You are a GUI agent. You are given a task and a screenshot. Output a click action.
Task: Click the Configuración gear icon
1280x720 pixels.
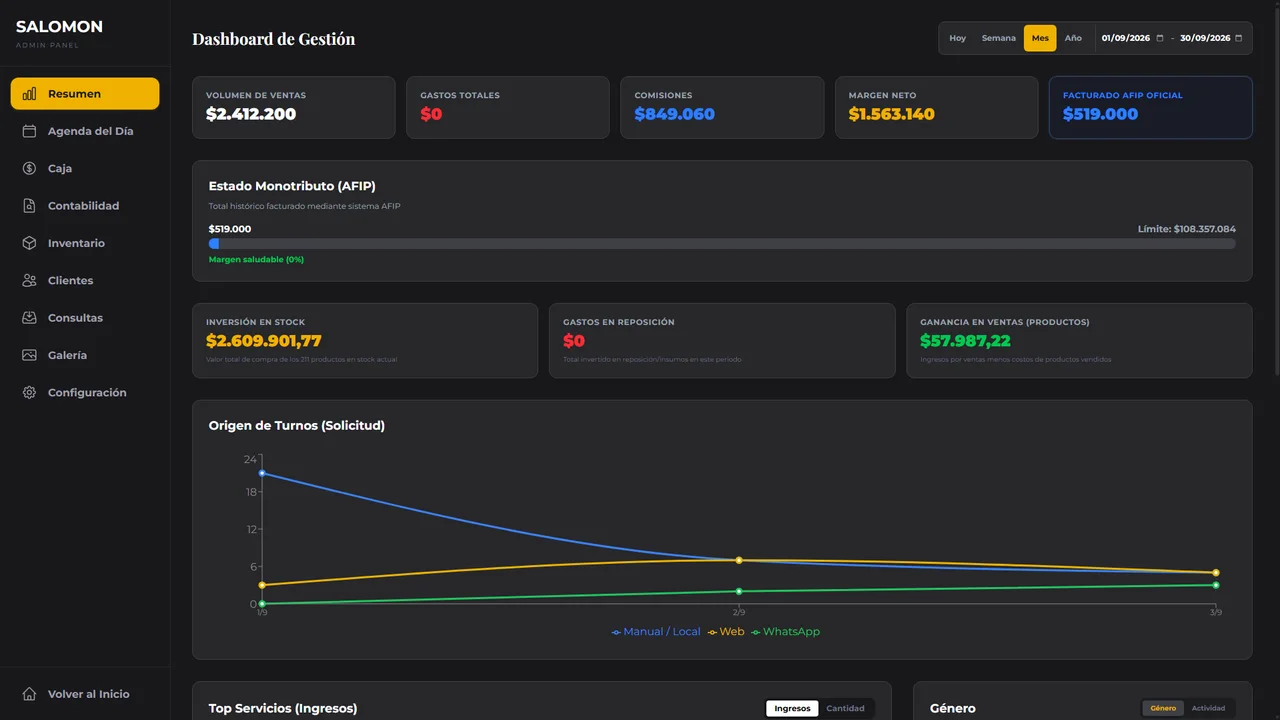coord(29,392)
